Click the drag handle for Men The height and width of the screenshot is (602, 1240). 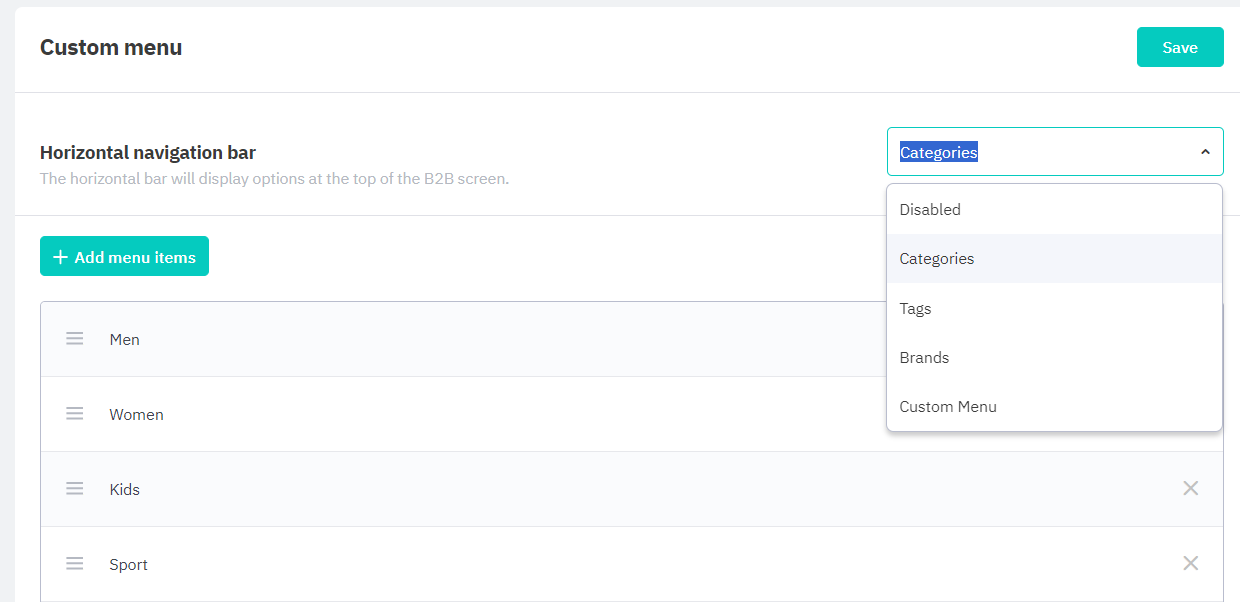(x=75, y=339)
